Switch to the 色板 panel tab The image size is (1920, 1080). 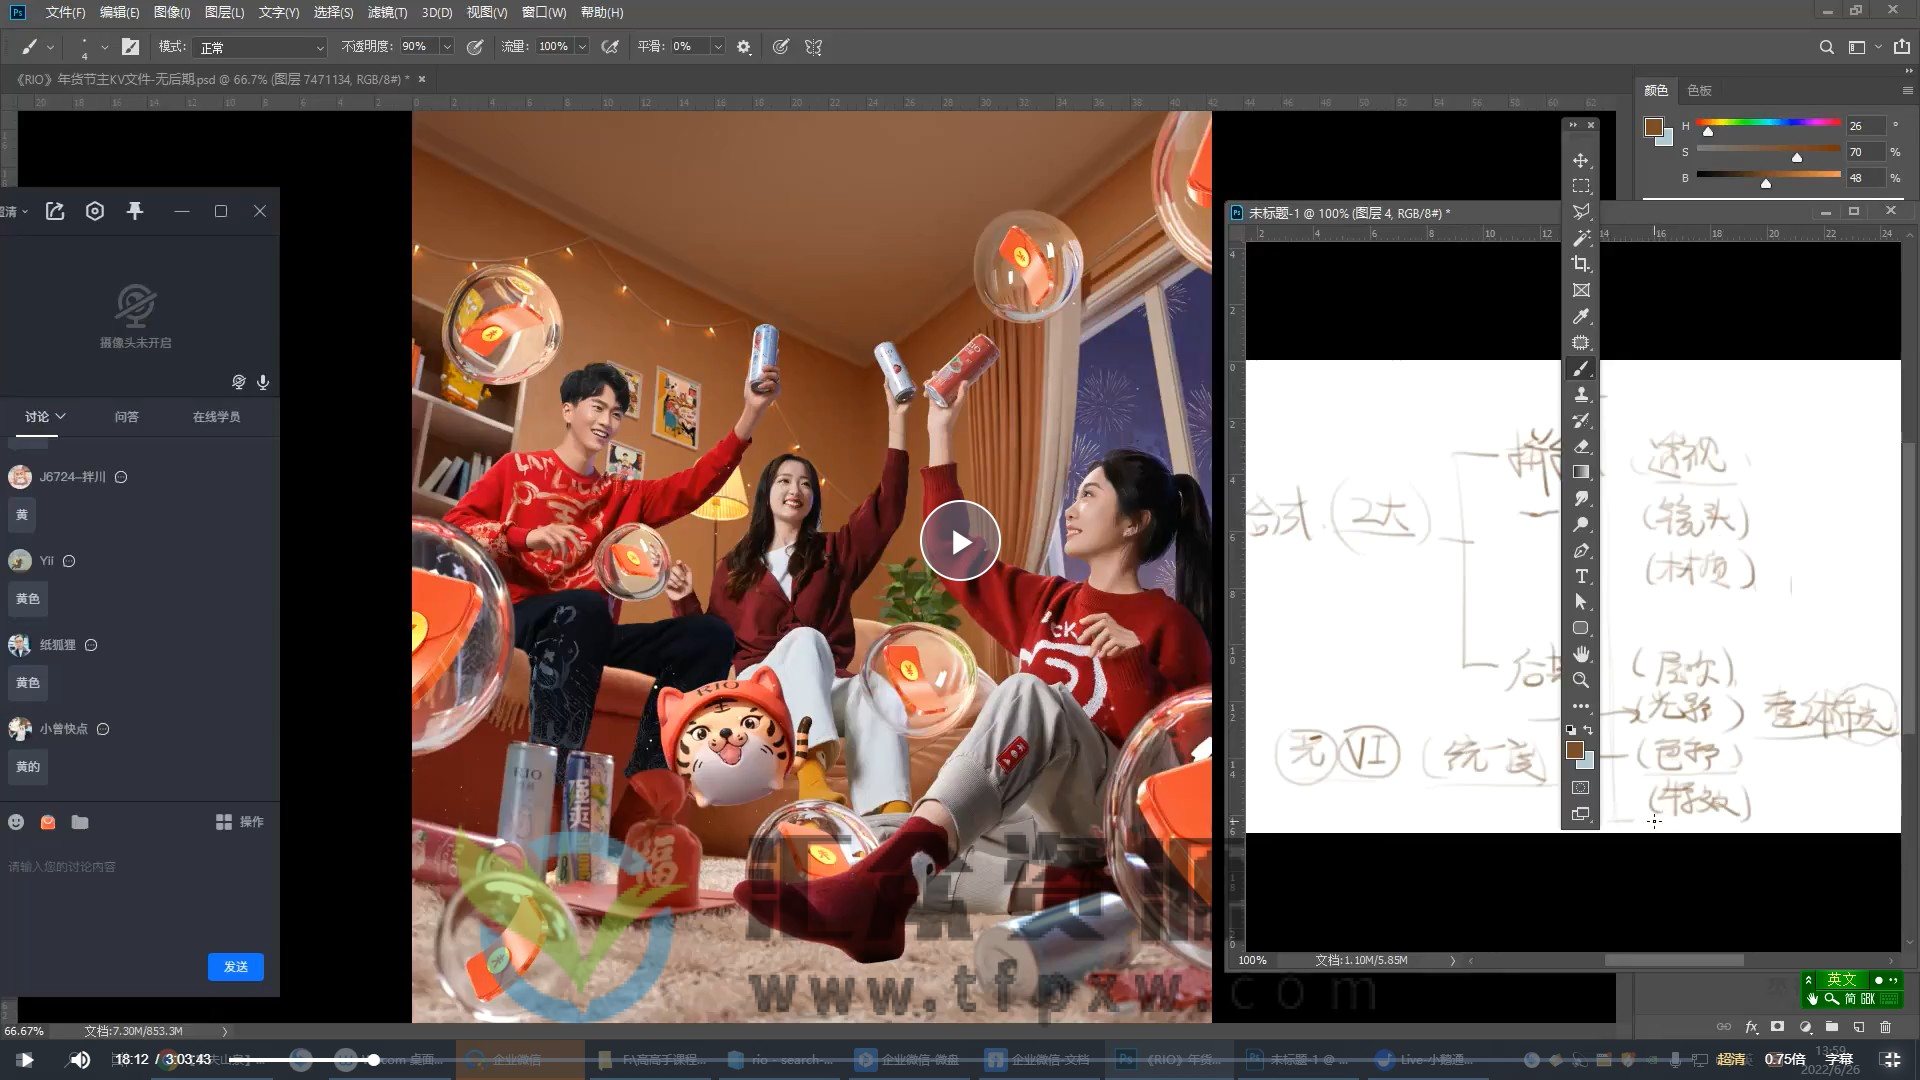tap(1699, 90)
